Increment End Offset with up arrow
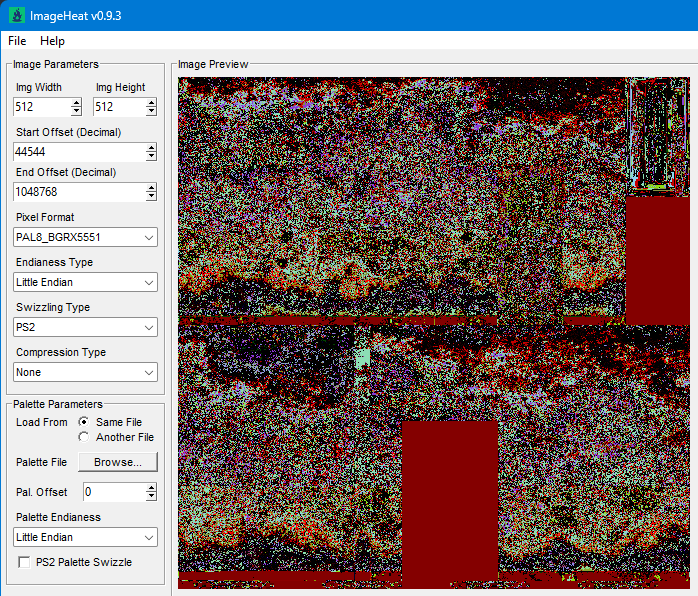This screenshot has height=596, width=698. (x=151, y=188)
